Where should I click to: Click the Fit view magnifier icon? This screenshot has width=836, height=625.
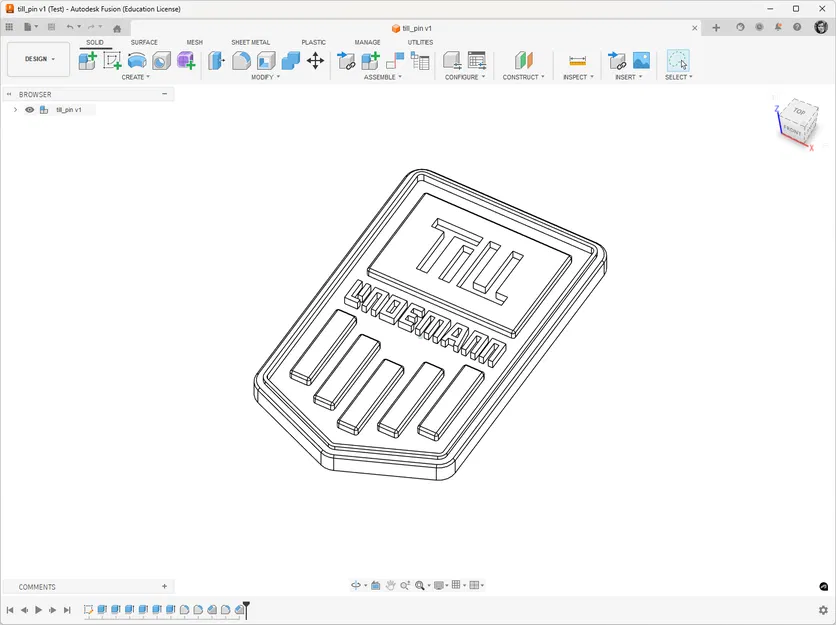click(x=420, y=585)
